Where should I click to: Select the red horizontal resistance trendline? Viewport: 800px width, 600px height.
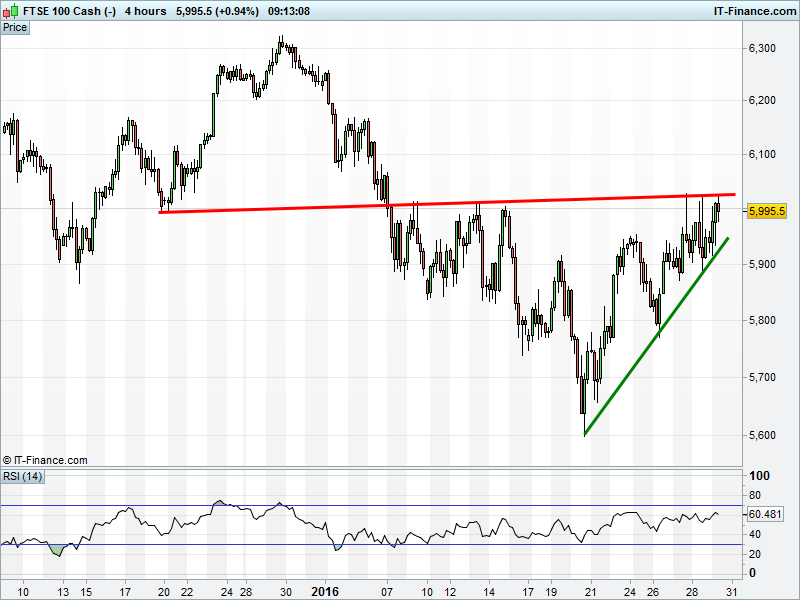(x=450, y=203)
